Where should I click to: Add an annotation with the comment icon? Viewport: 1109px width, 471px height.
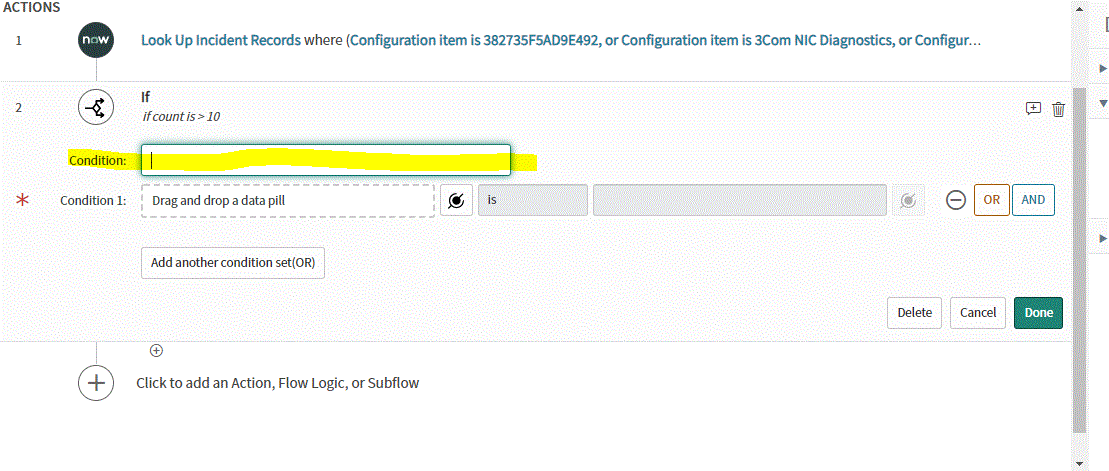pos(1033,109)
